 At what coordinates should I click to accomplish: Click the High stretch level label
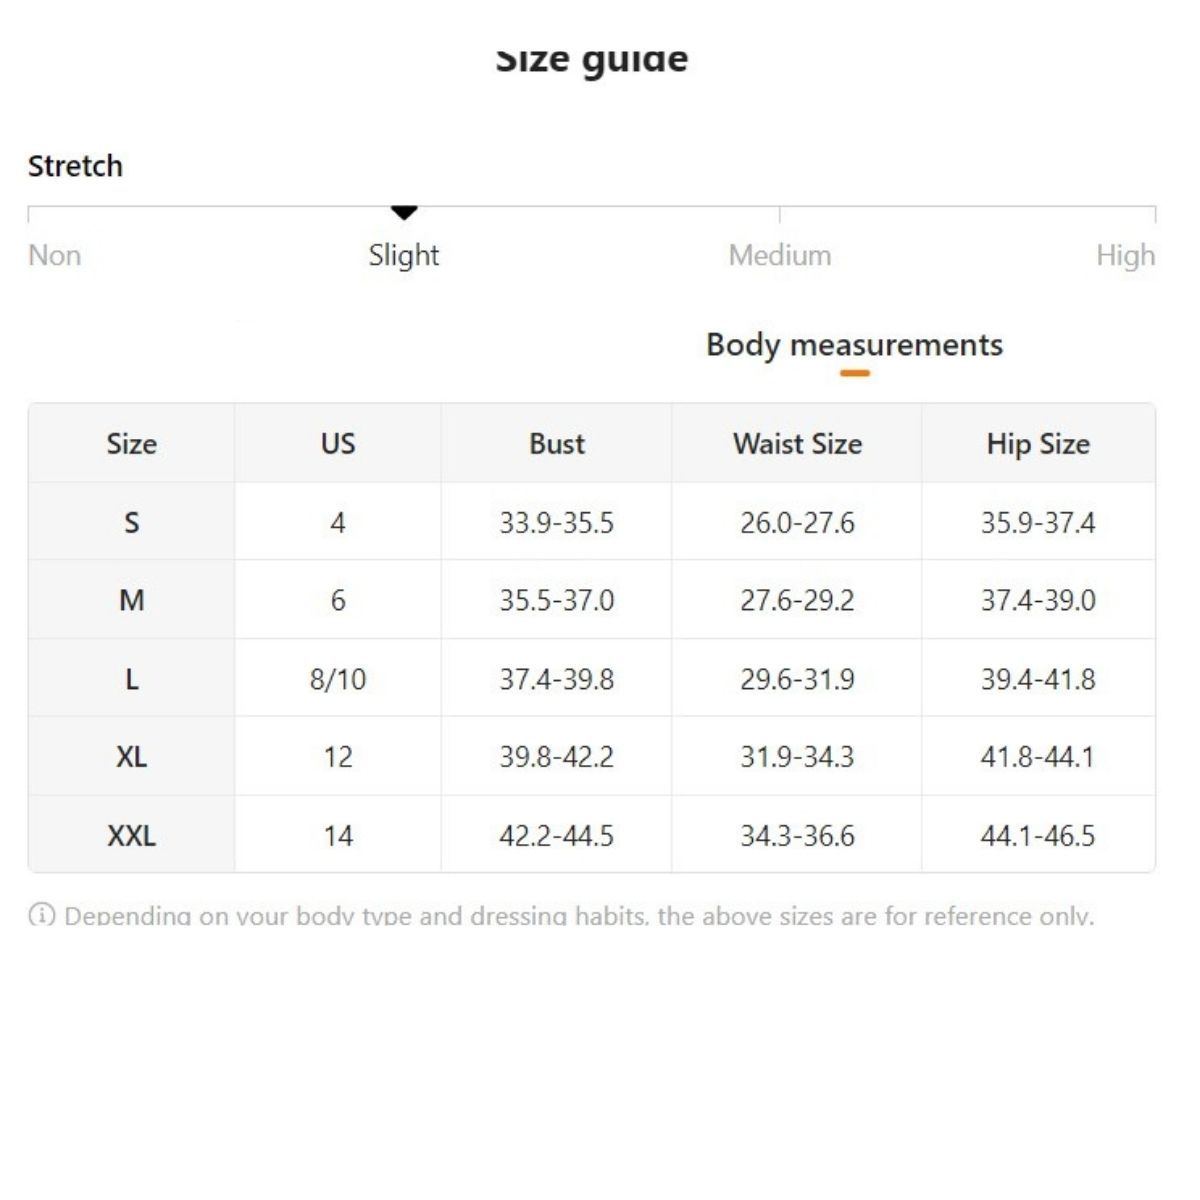pyautogui.click(x=1125, y=255)
